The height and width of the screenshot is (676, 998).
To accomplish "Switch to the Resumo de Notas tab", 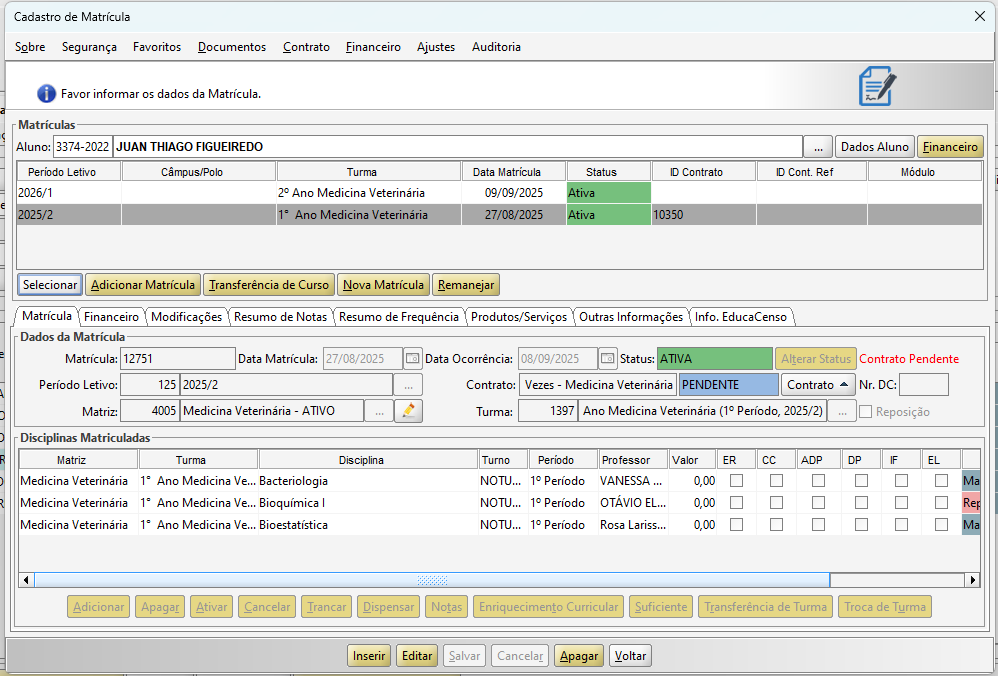I will 280,316.
